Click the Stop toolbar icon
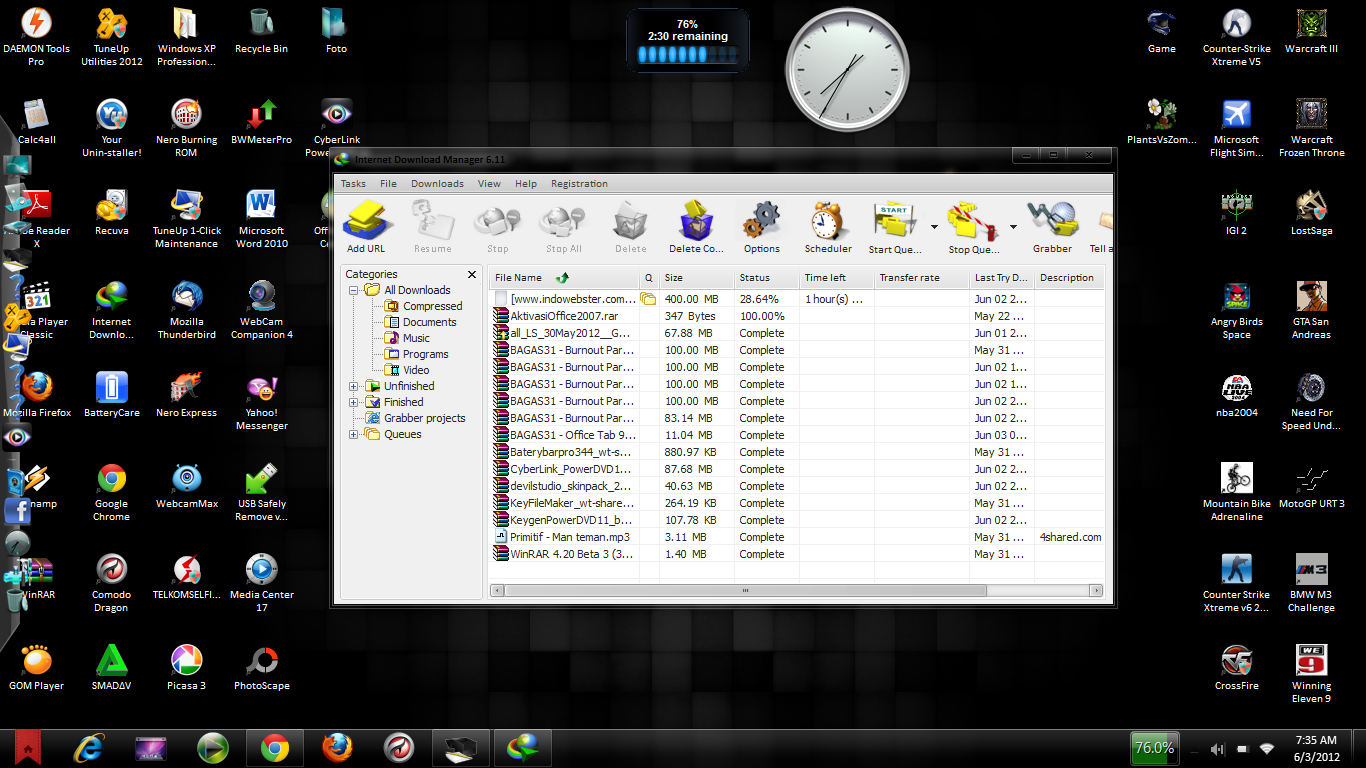Image resolution: width=1366 pixels, height=768 pixels. tap(497, 220)
